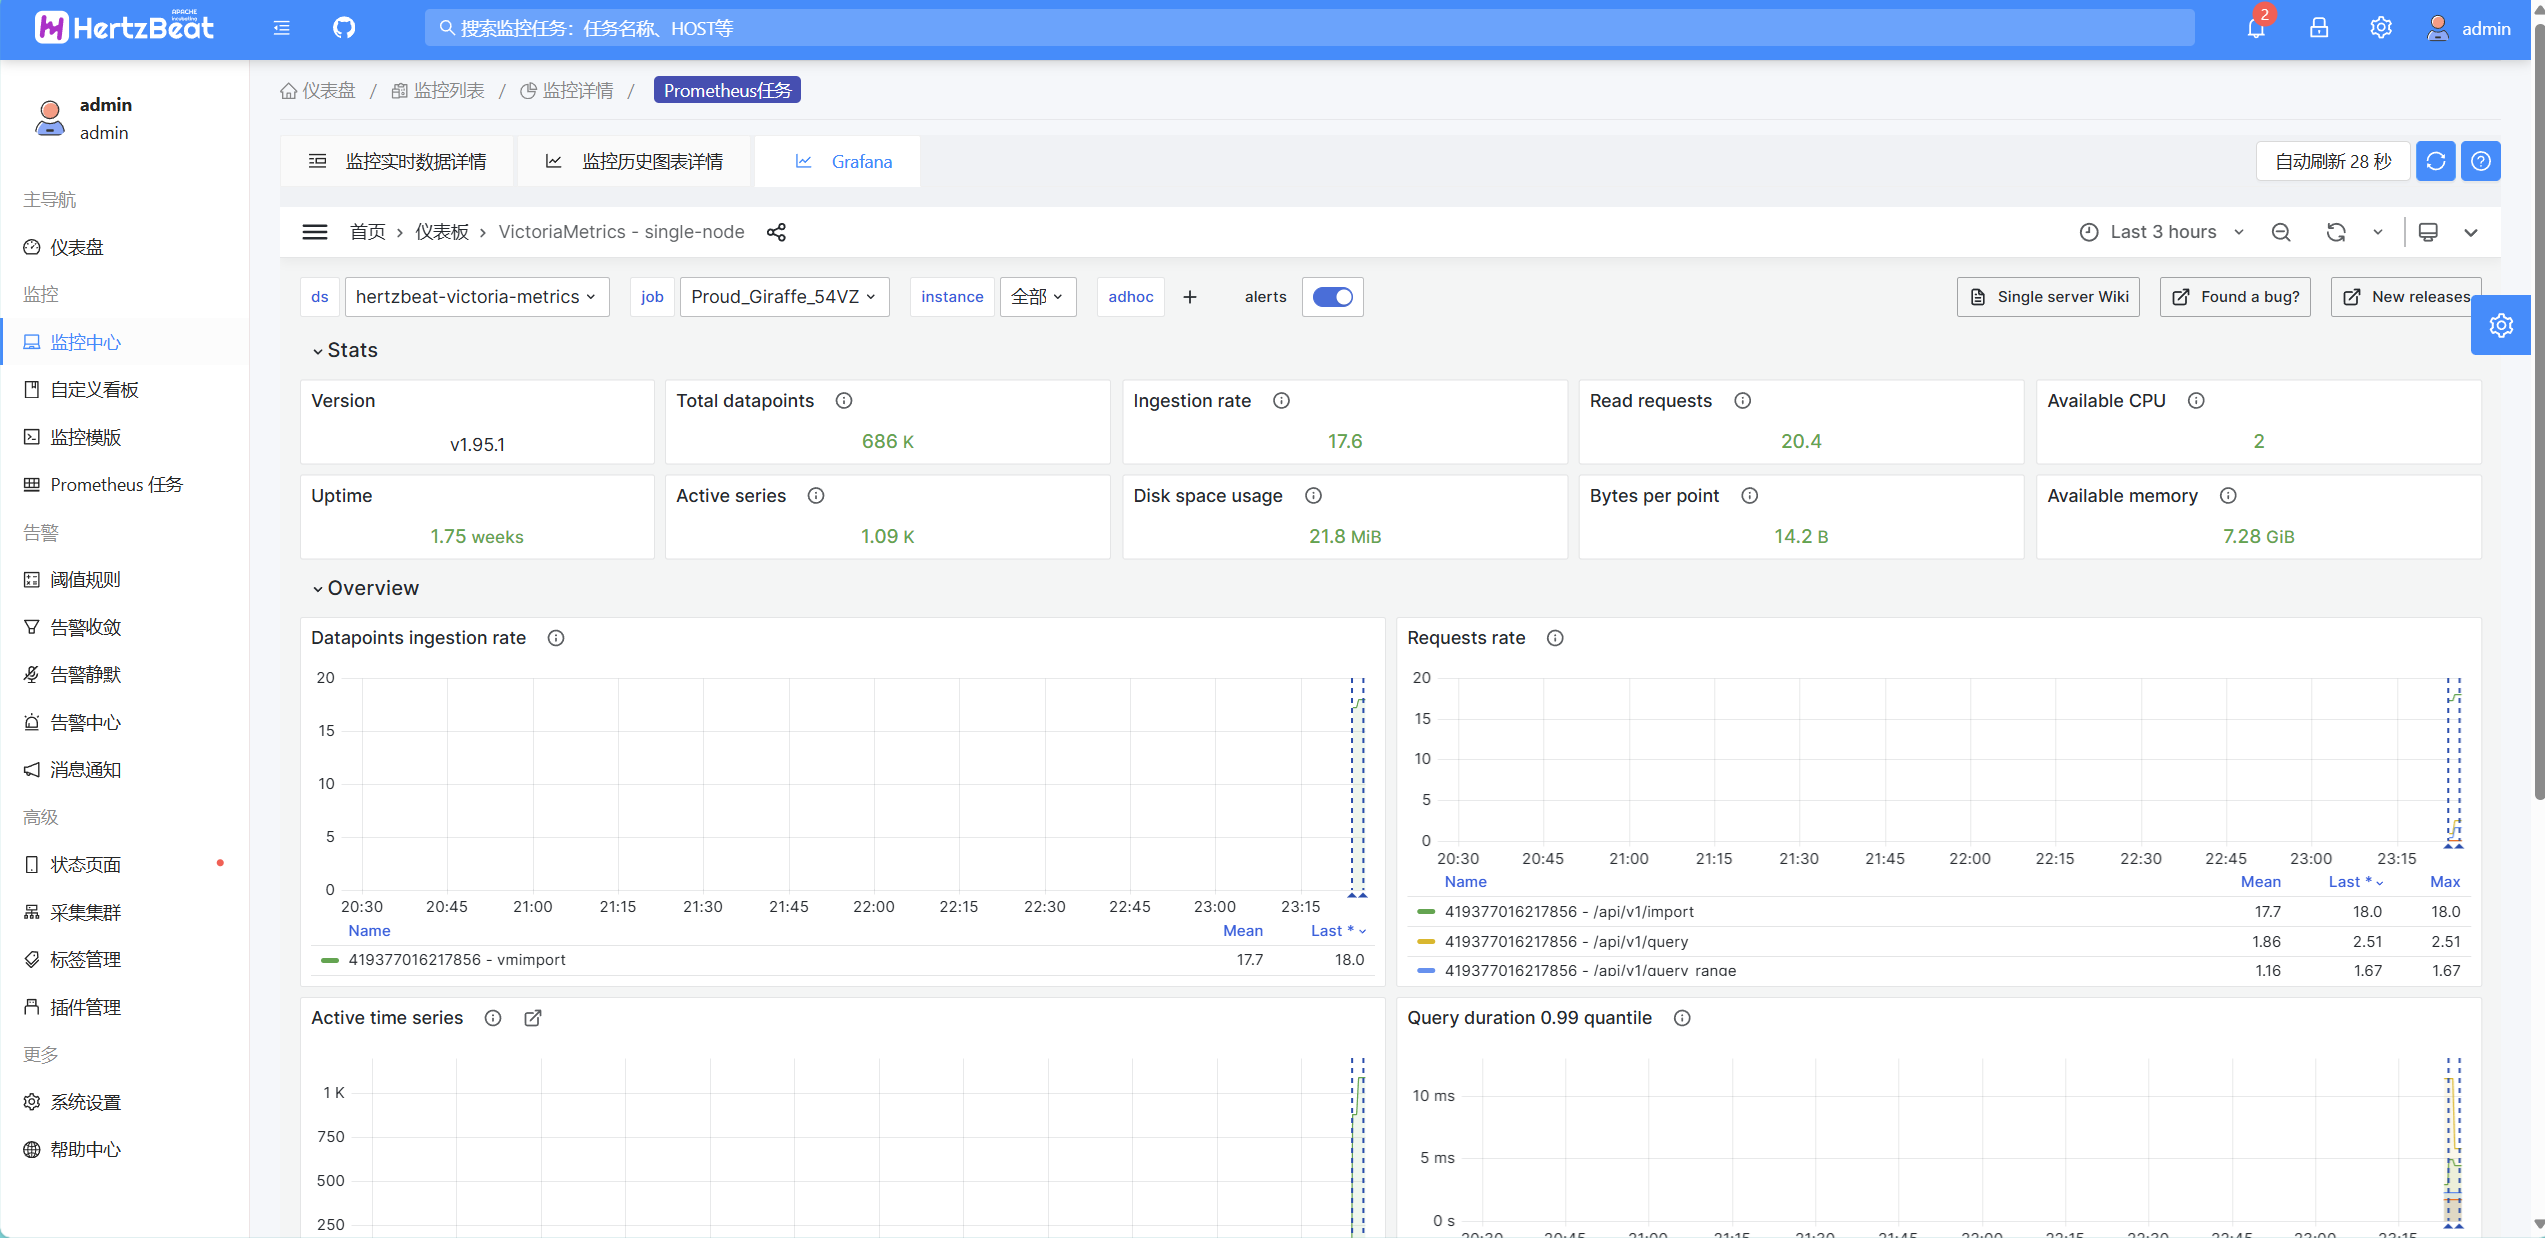2545x1238 pixels.
Task: Toggle vmimport series in legend
Action: pos(456,960)
